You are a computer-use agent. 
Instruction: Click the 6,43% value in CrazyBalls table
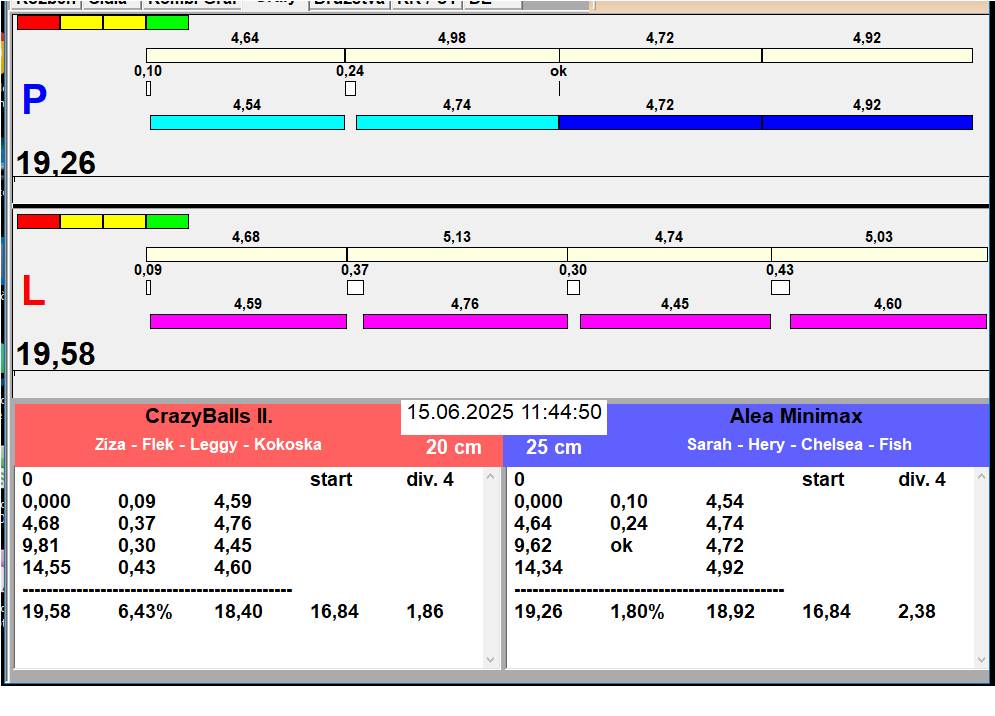[145, 611]
